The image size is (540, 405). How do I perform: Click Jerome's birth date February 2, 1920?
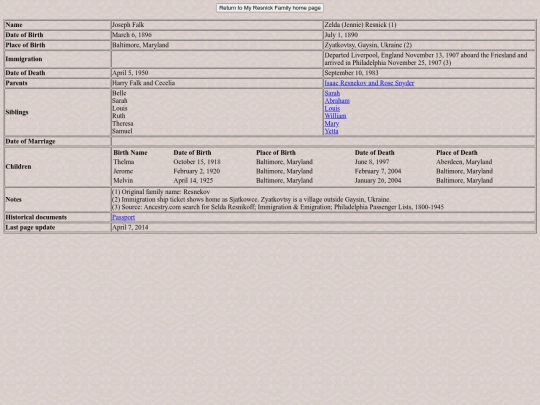pyautogui.click(x=196, y=171)
